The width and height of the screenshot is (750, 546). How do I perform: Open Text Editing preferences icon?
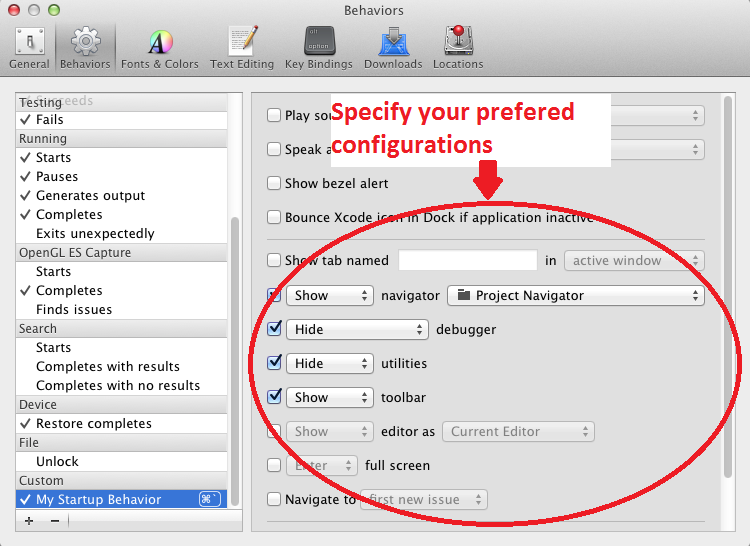point(242,48)
